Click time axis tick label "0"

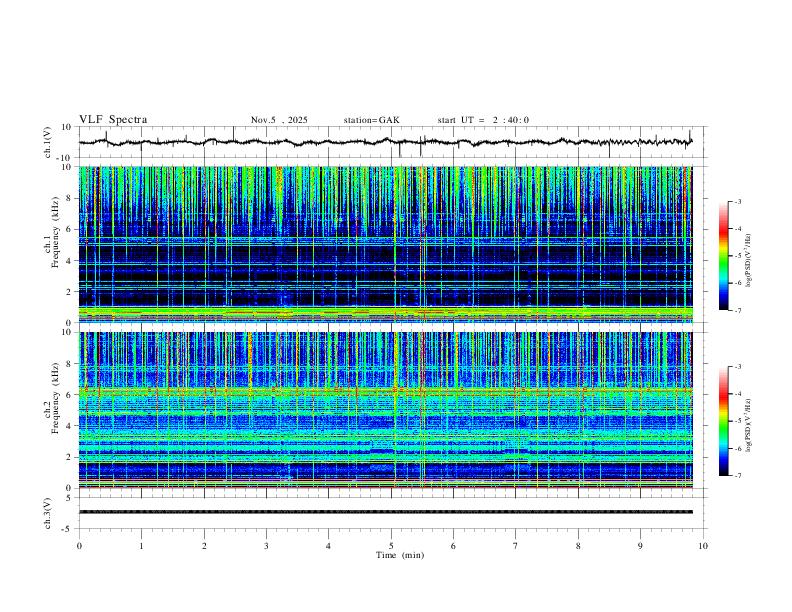(x=79, y=546)
